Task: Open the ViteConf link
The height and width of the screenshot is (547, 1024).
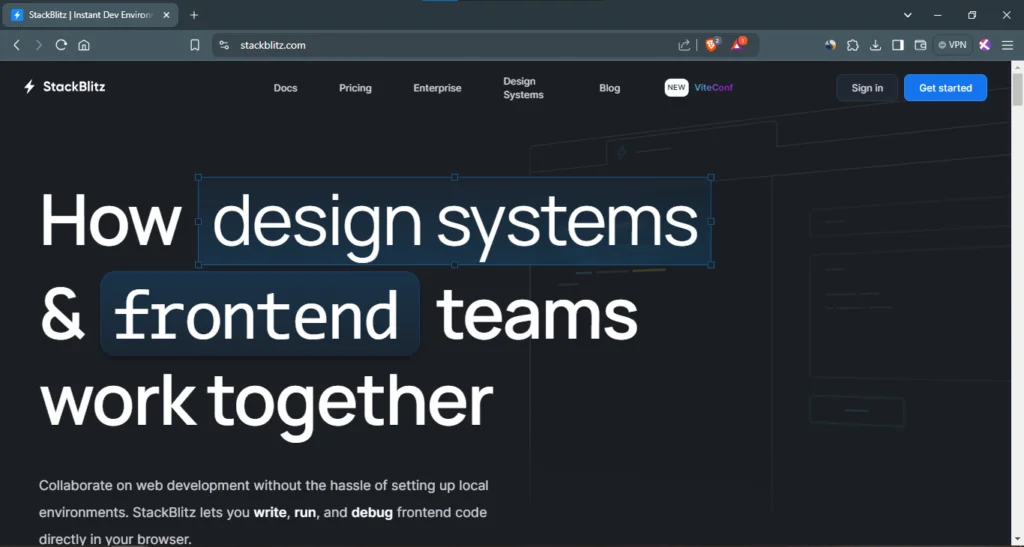Action: pos(713,87)
